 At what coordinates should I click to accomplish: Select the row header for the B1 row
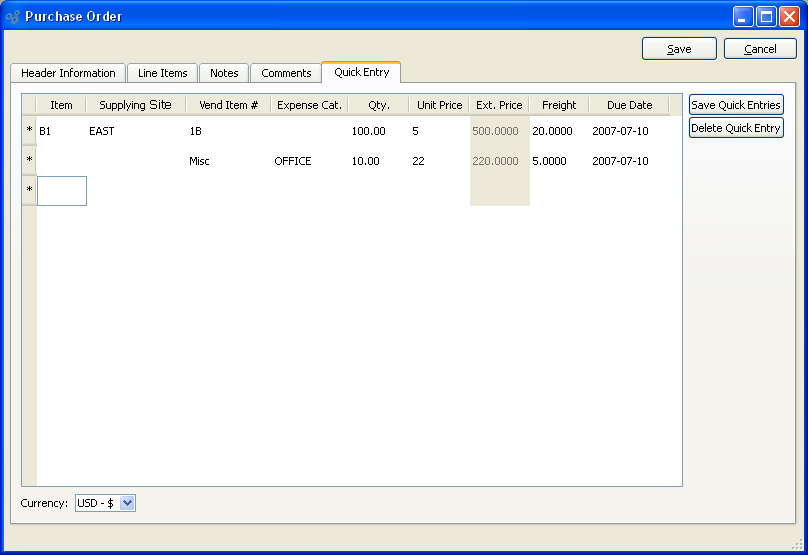pos(29,131)
